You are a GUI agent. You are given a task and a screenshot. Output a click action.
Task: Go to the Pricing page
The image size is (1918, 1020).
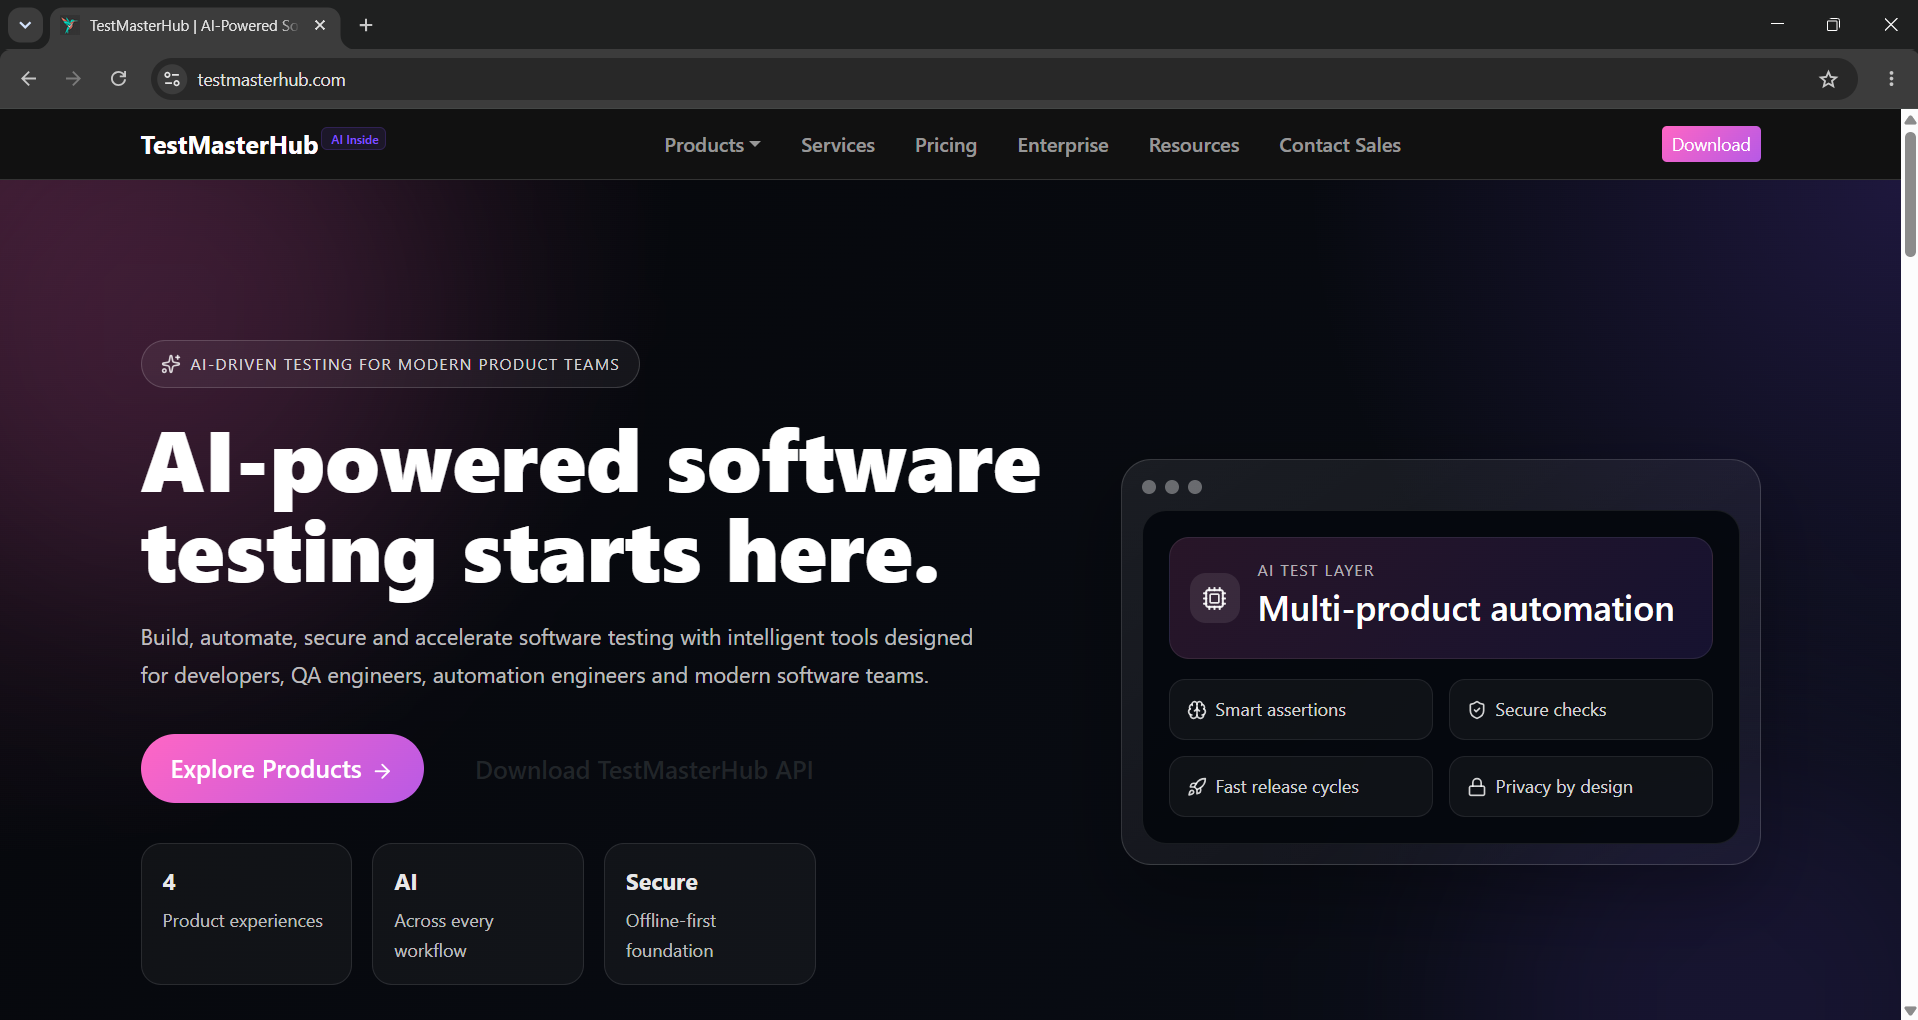click(x=946, y=145)
